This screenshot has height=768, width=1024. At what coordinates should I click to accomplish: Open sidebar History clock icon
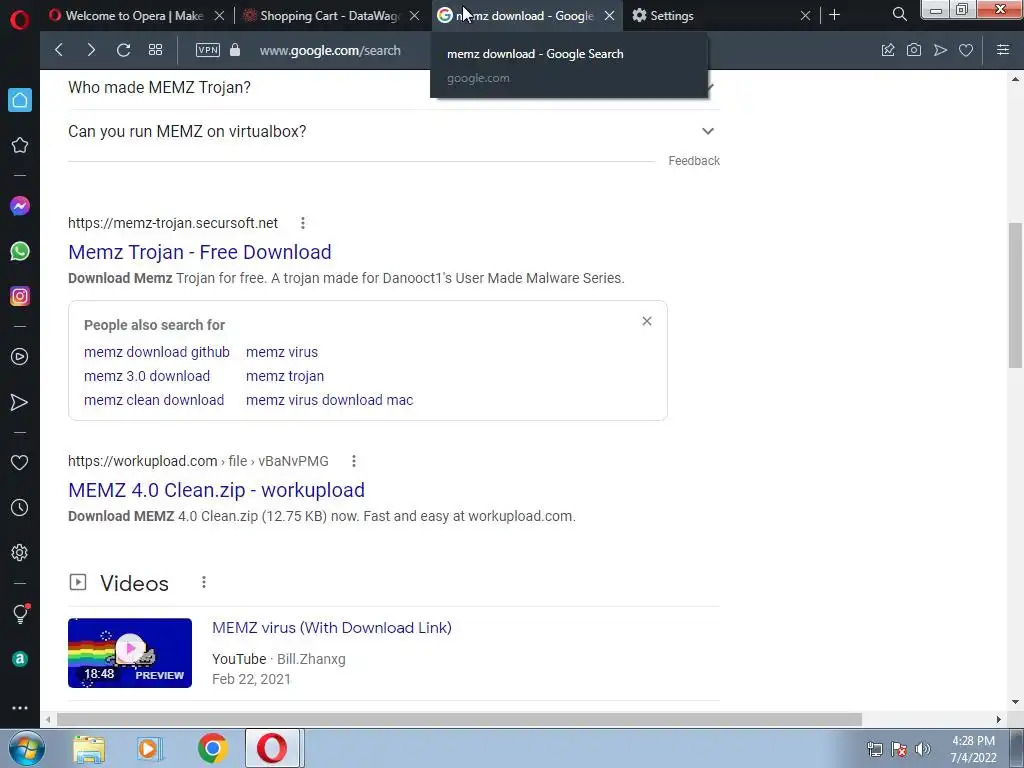pyautogui.click(x=20, y=507)
